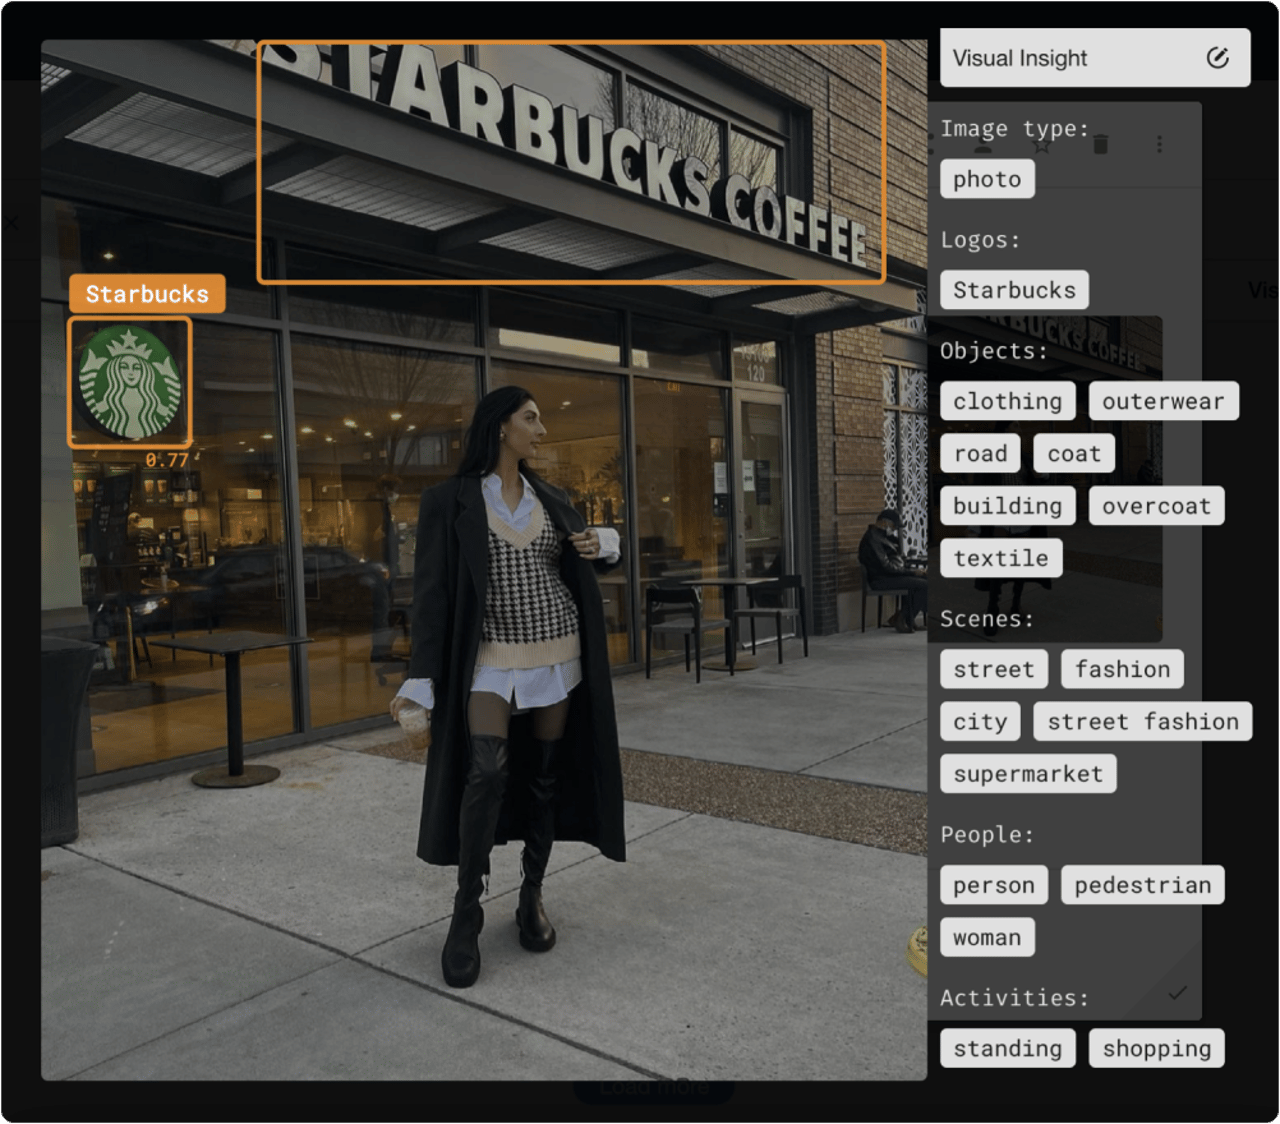1280x1124 pixels.
Task: Choose the 'outerwear' object tag
Action: click(1162, 401)
